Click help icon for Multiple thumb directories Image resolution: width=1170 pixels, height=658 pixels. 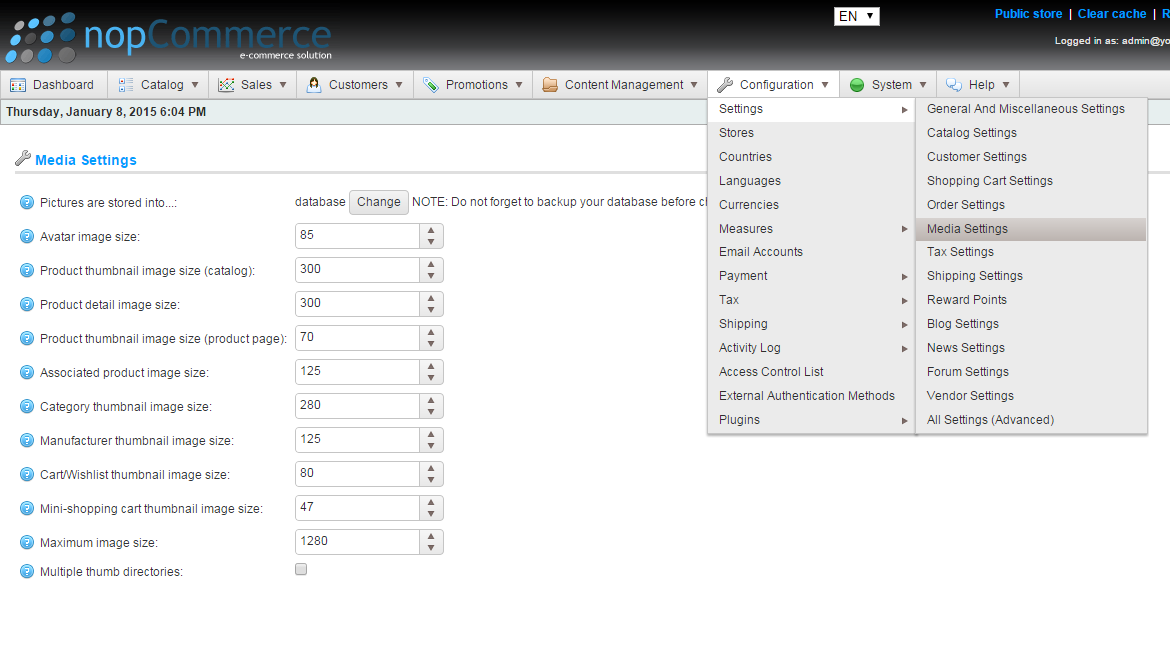tap(27, 571)
